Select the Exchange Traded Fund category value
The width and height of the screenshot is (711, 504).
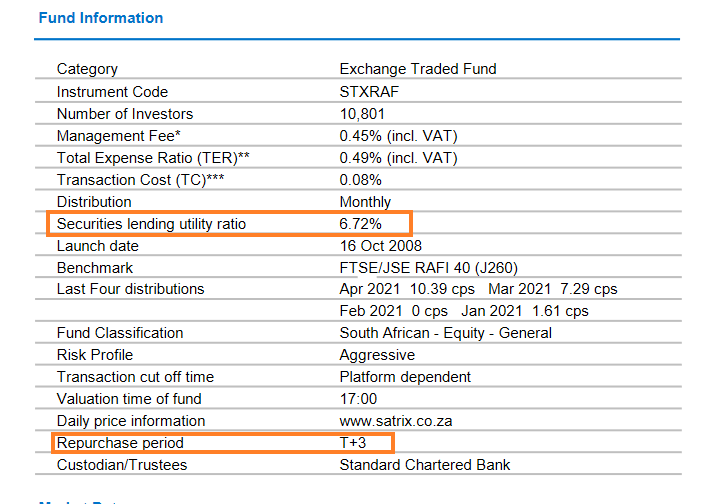pos(418,69)
